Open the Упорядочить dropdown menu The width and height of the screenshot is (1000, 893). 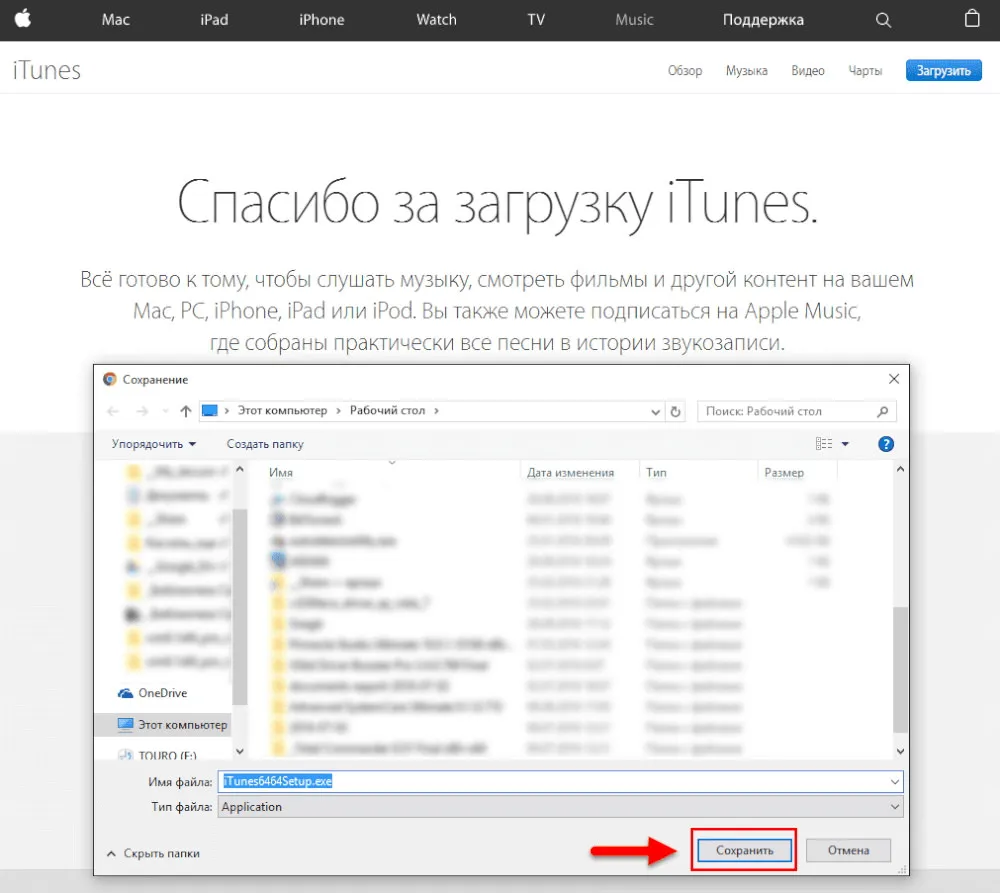(x=154, y=444)
